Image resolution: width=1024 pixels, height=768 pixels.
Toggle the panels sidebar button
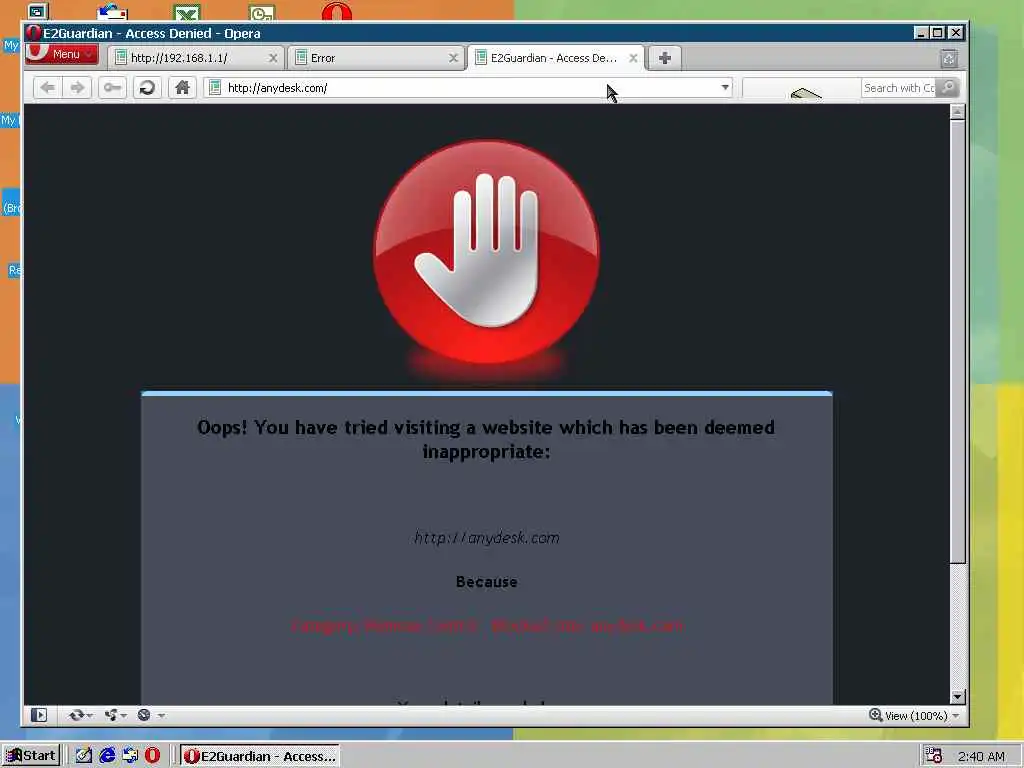(x=39, y=715)
